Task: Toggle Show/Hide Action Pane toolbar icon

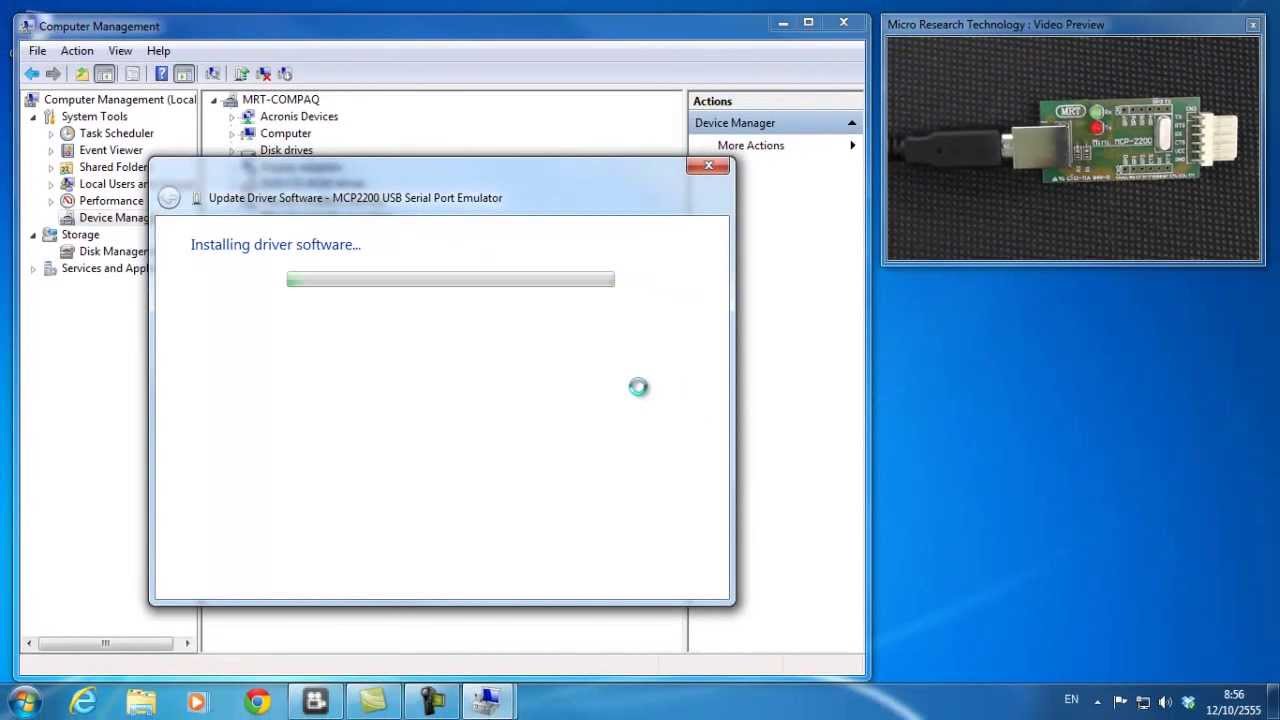Action: pyautogui.click(x=184, y=74)
